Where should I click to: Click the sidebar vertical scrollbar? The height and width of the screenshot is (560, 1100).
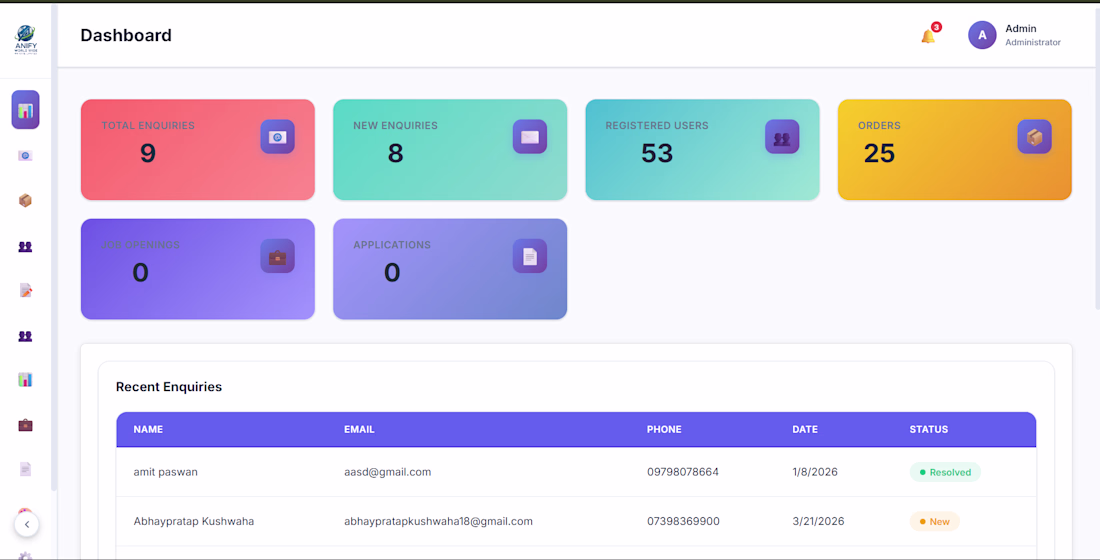coord(54,247)
